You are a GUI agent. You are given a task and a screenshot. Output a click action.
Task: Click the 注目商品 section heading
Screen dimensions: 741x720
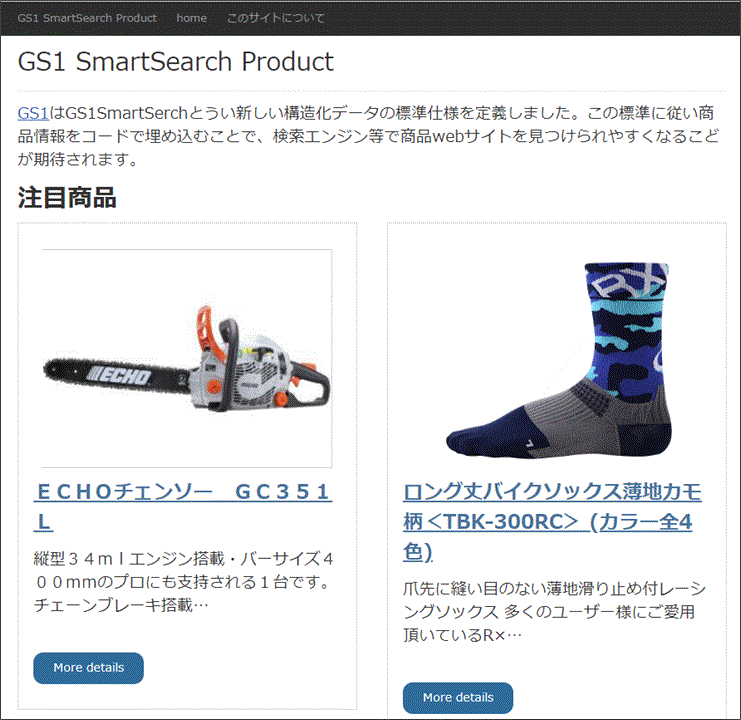tap(67, 197)
